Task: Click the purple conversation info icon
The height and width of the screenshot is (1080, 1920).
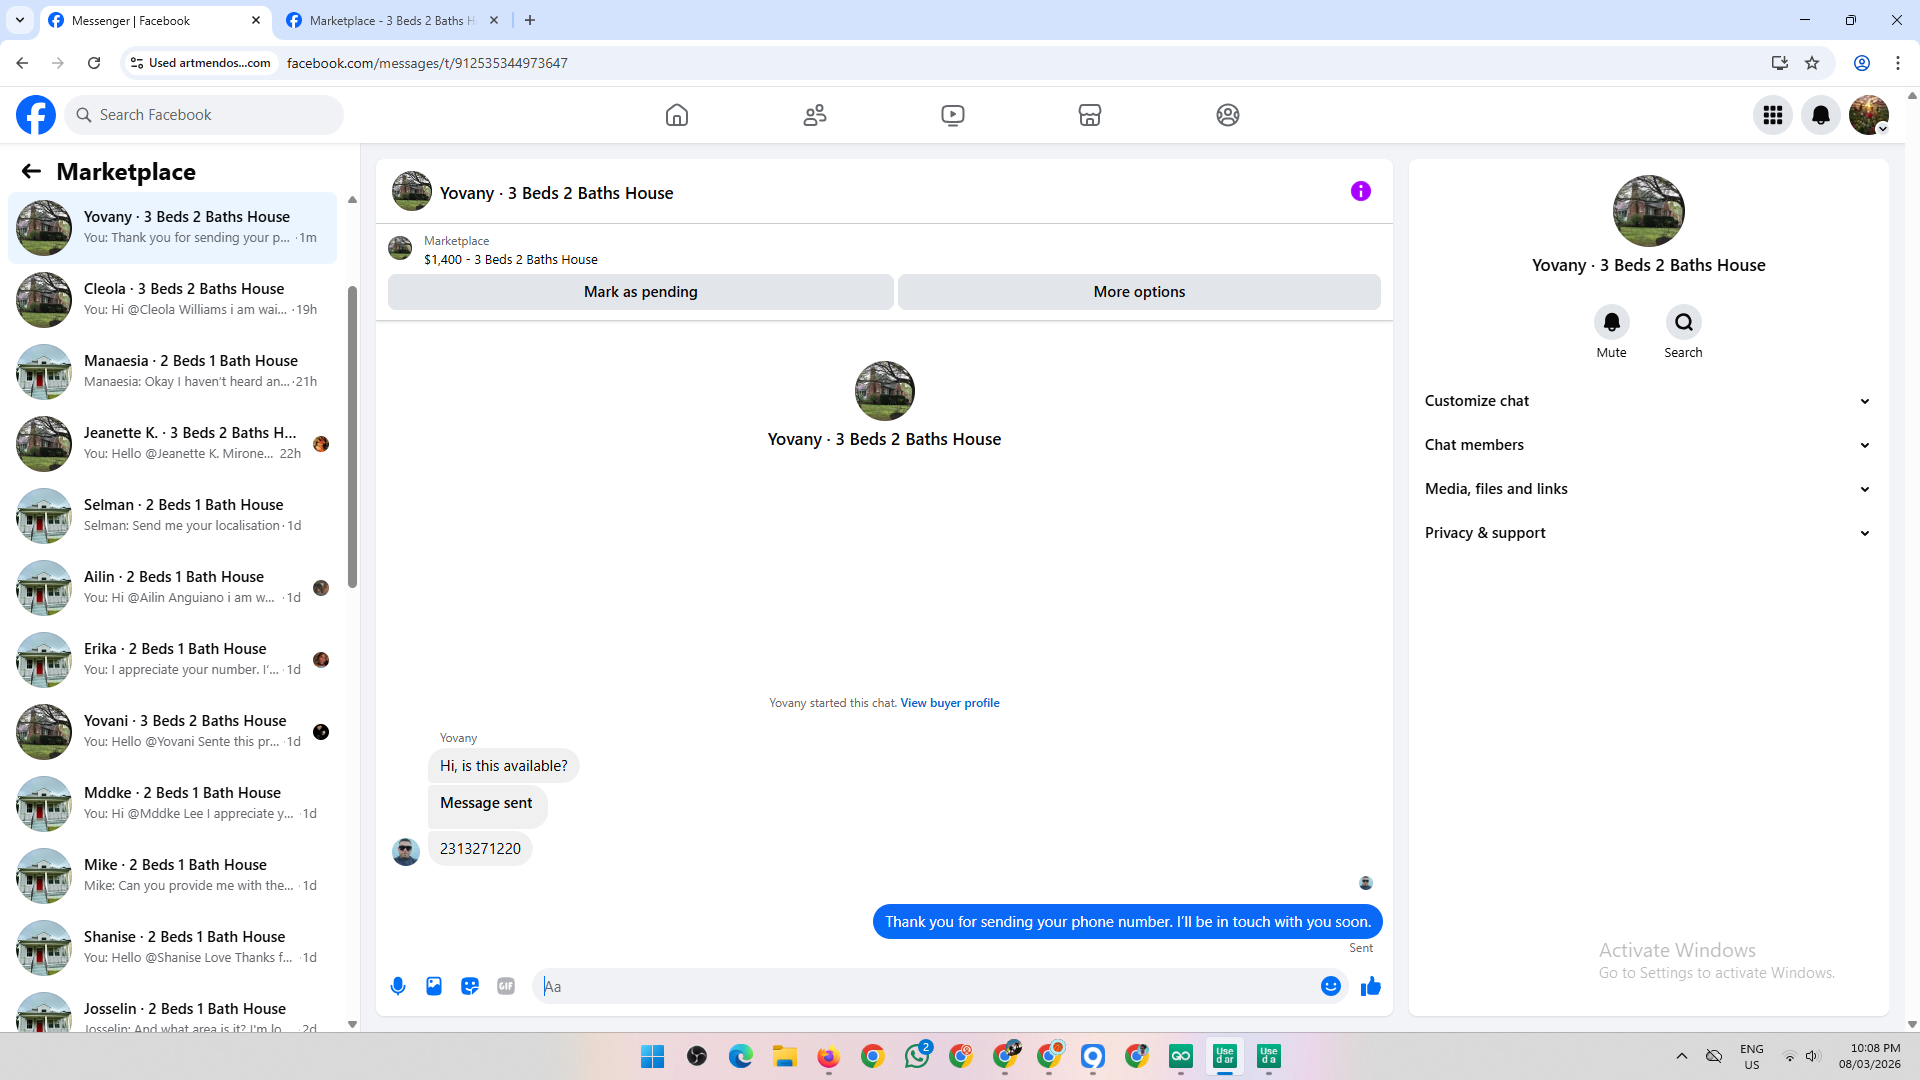Action: click(1360, 191)
